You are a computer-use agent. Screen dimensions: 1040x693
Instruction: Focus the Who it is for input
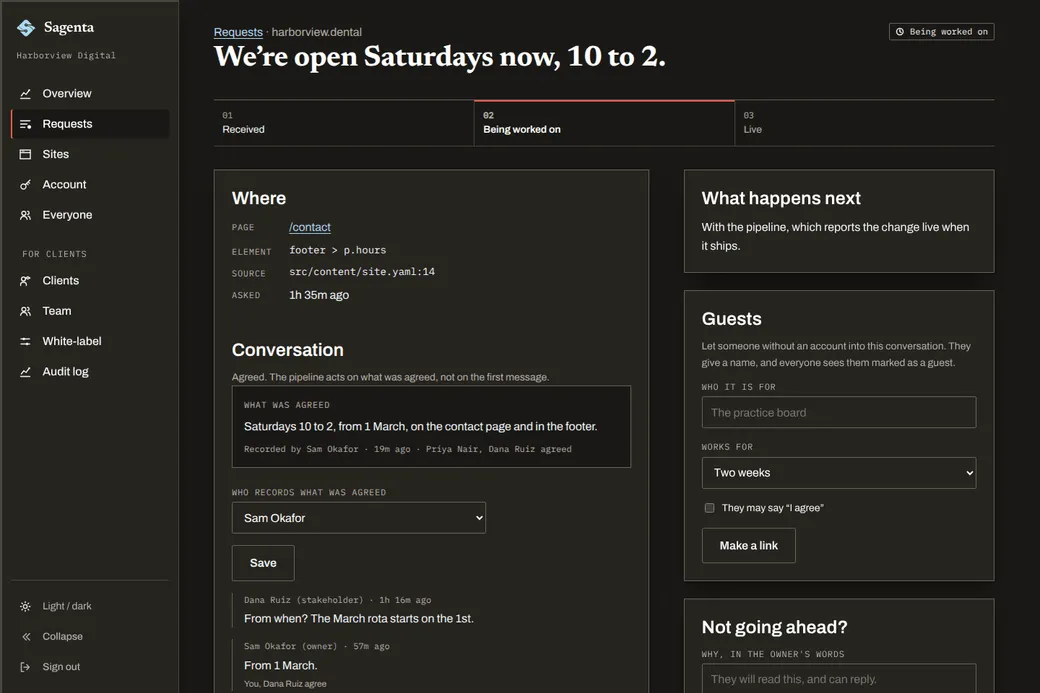click(x=839, y=412)
